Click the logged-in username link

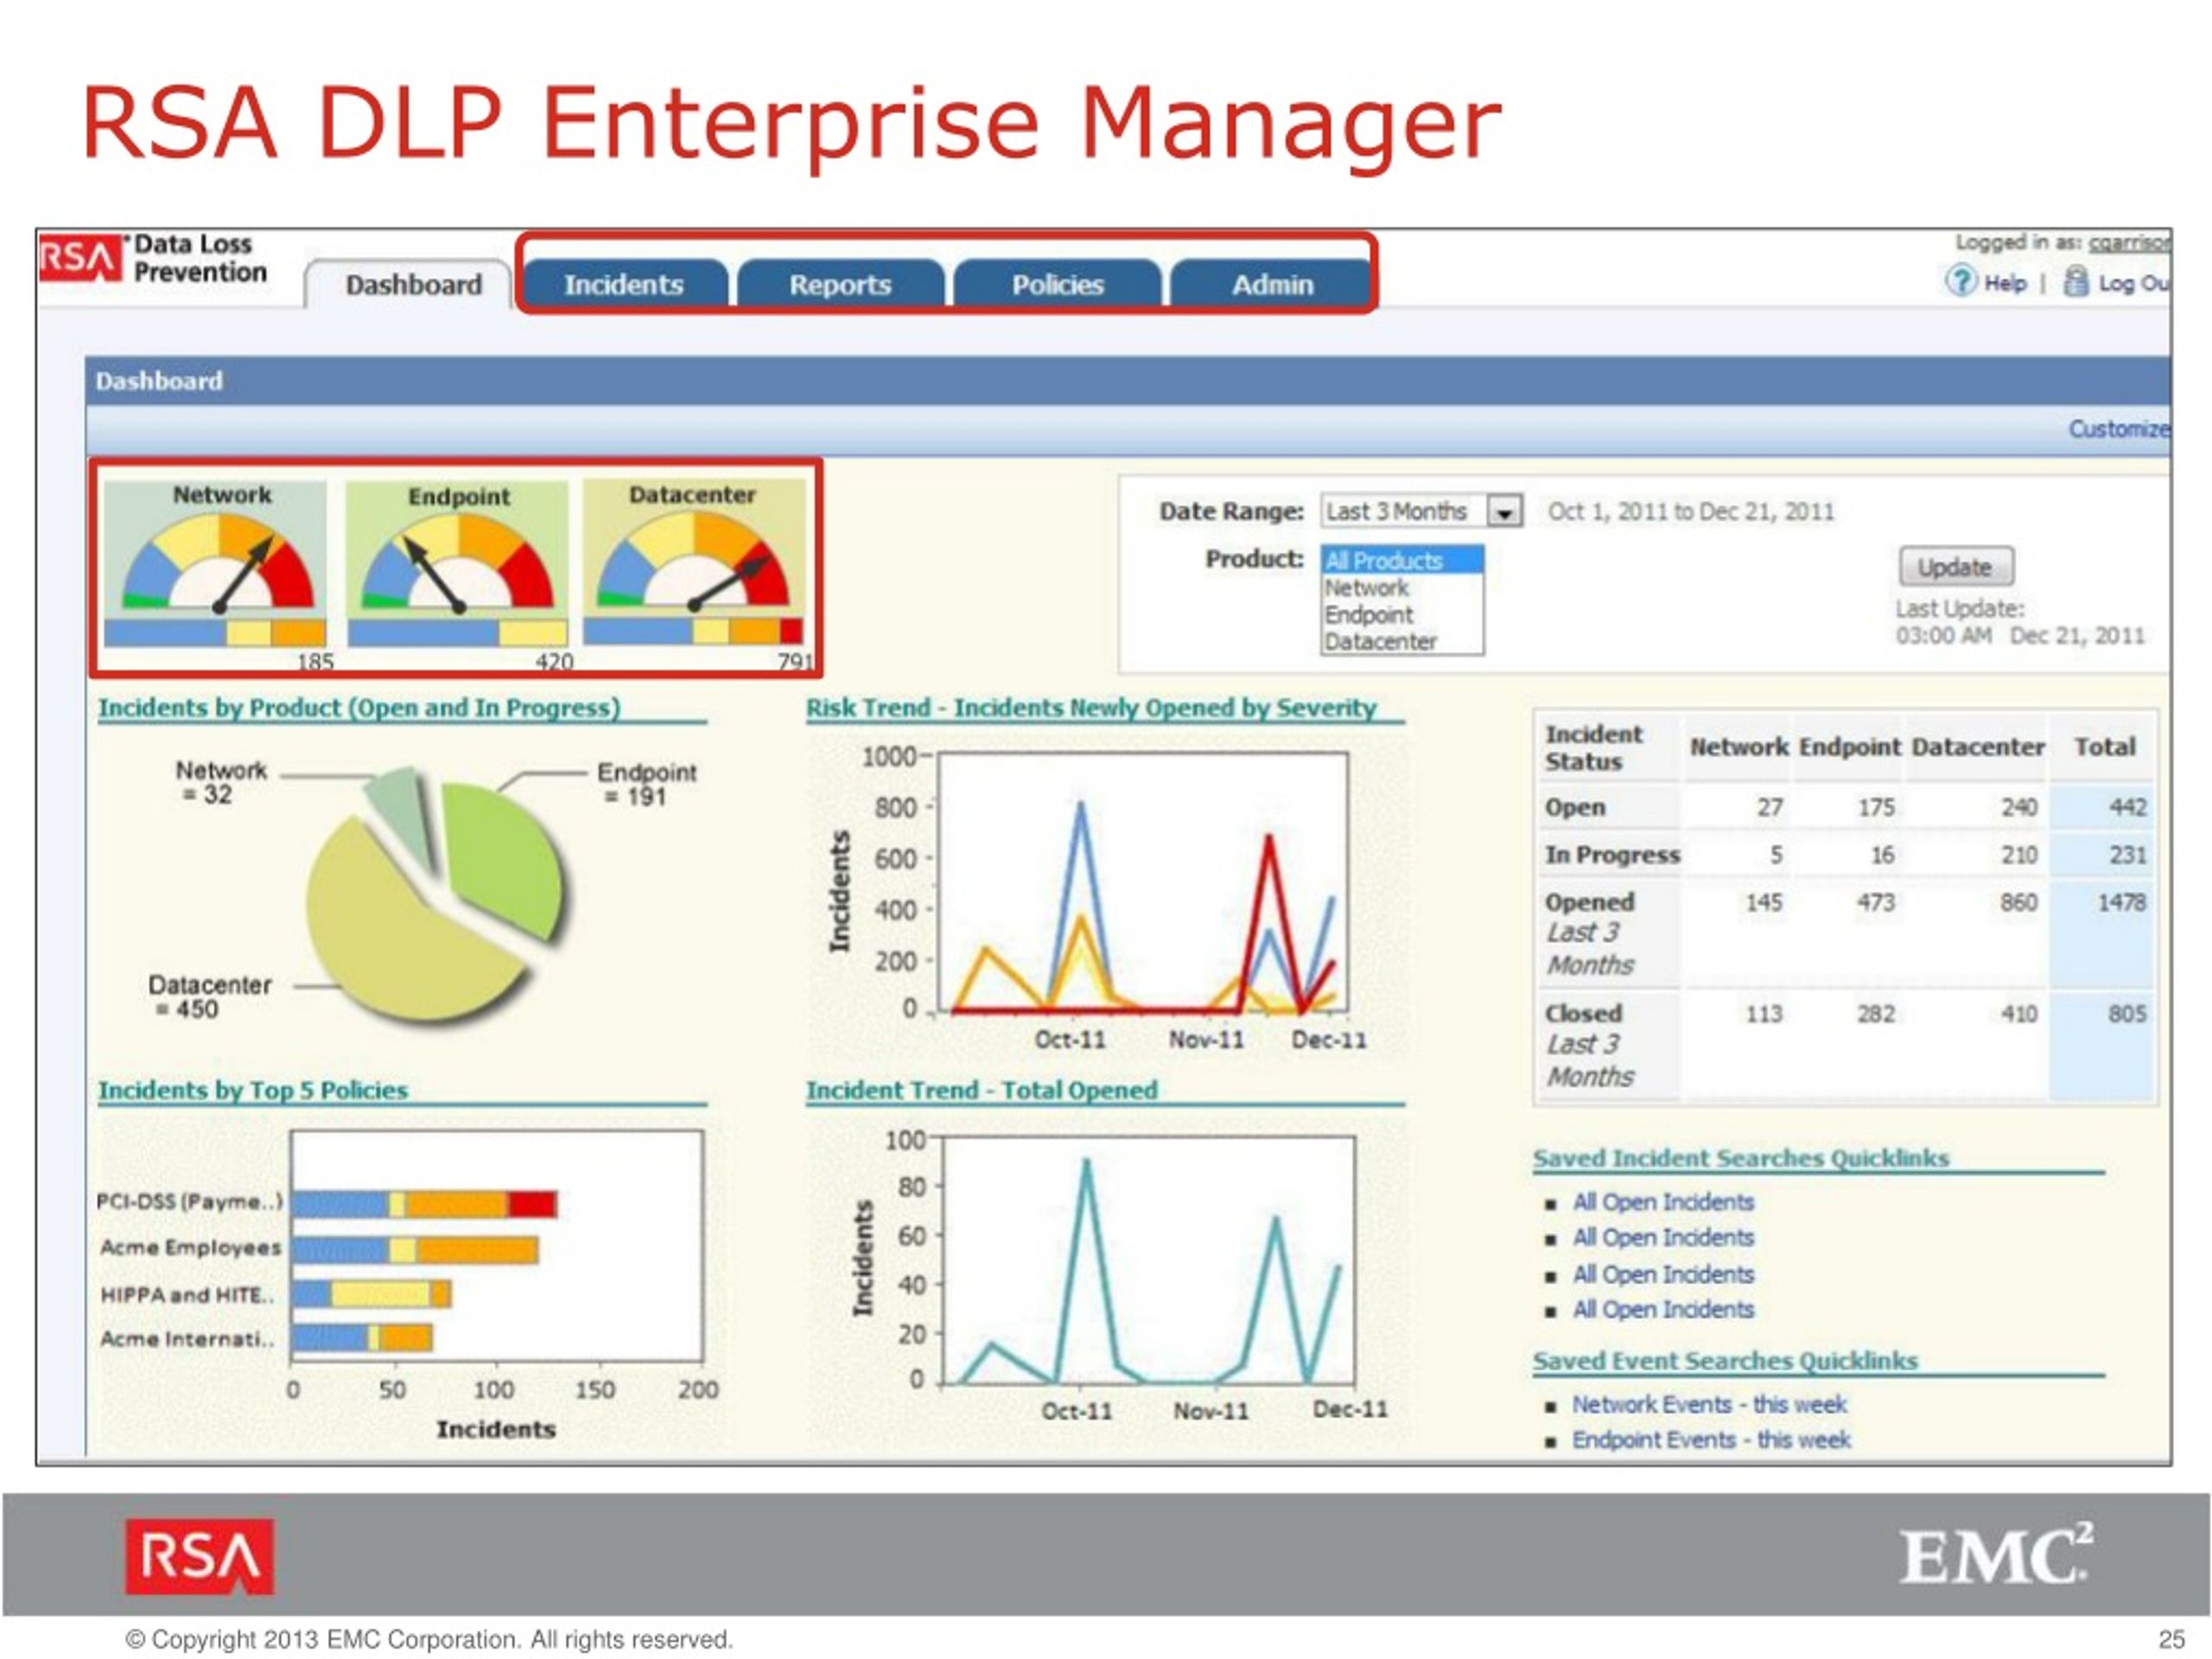(x=2129, y=243)
